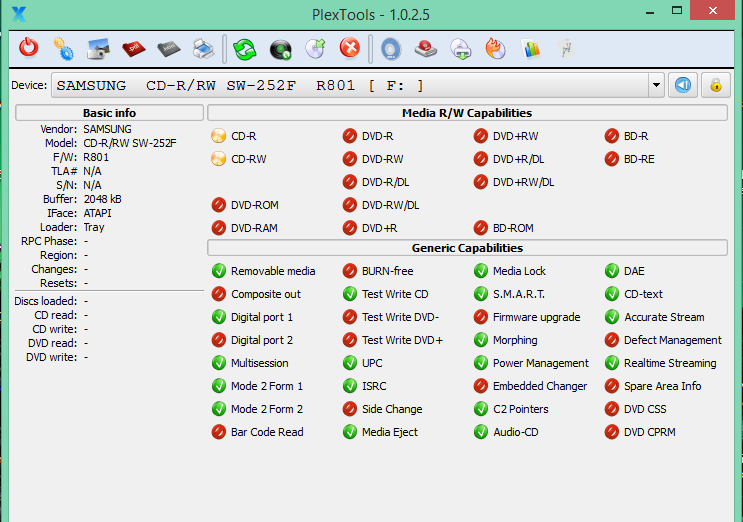Click the green refresh arrows icon
Image resolution: width=743 pixels, height=522 pixels.
coord(245,49)
